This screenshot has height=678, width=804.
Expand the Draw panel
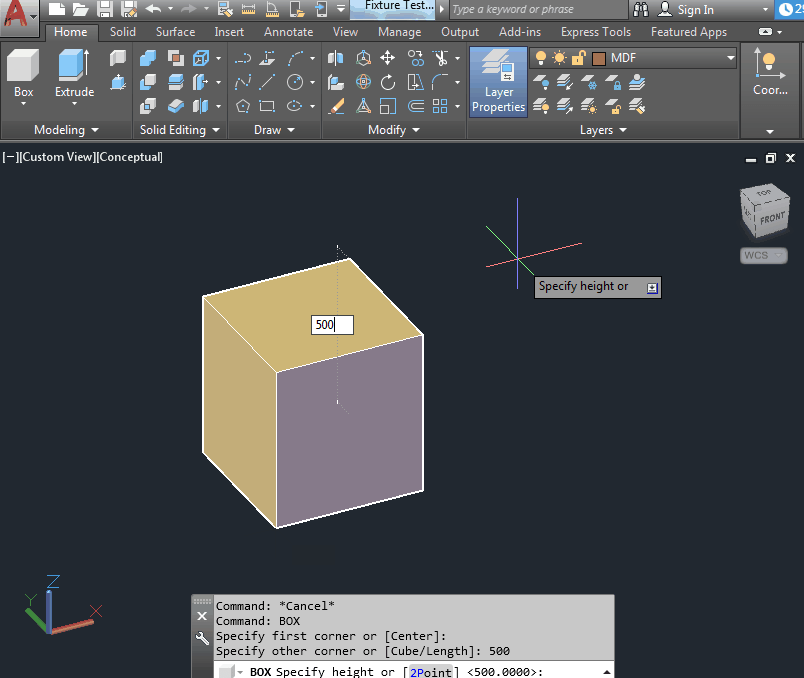[x=274, y=130]
